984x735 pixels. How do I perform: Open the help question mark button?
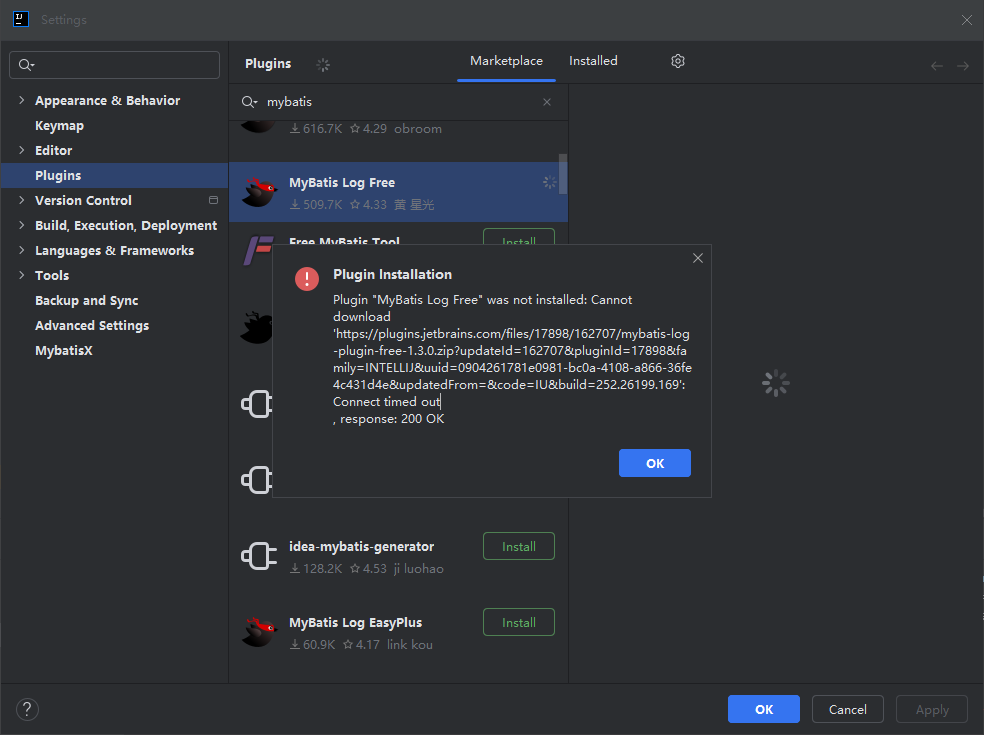(27, 709)
